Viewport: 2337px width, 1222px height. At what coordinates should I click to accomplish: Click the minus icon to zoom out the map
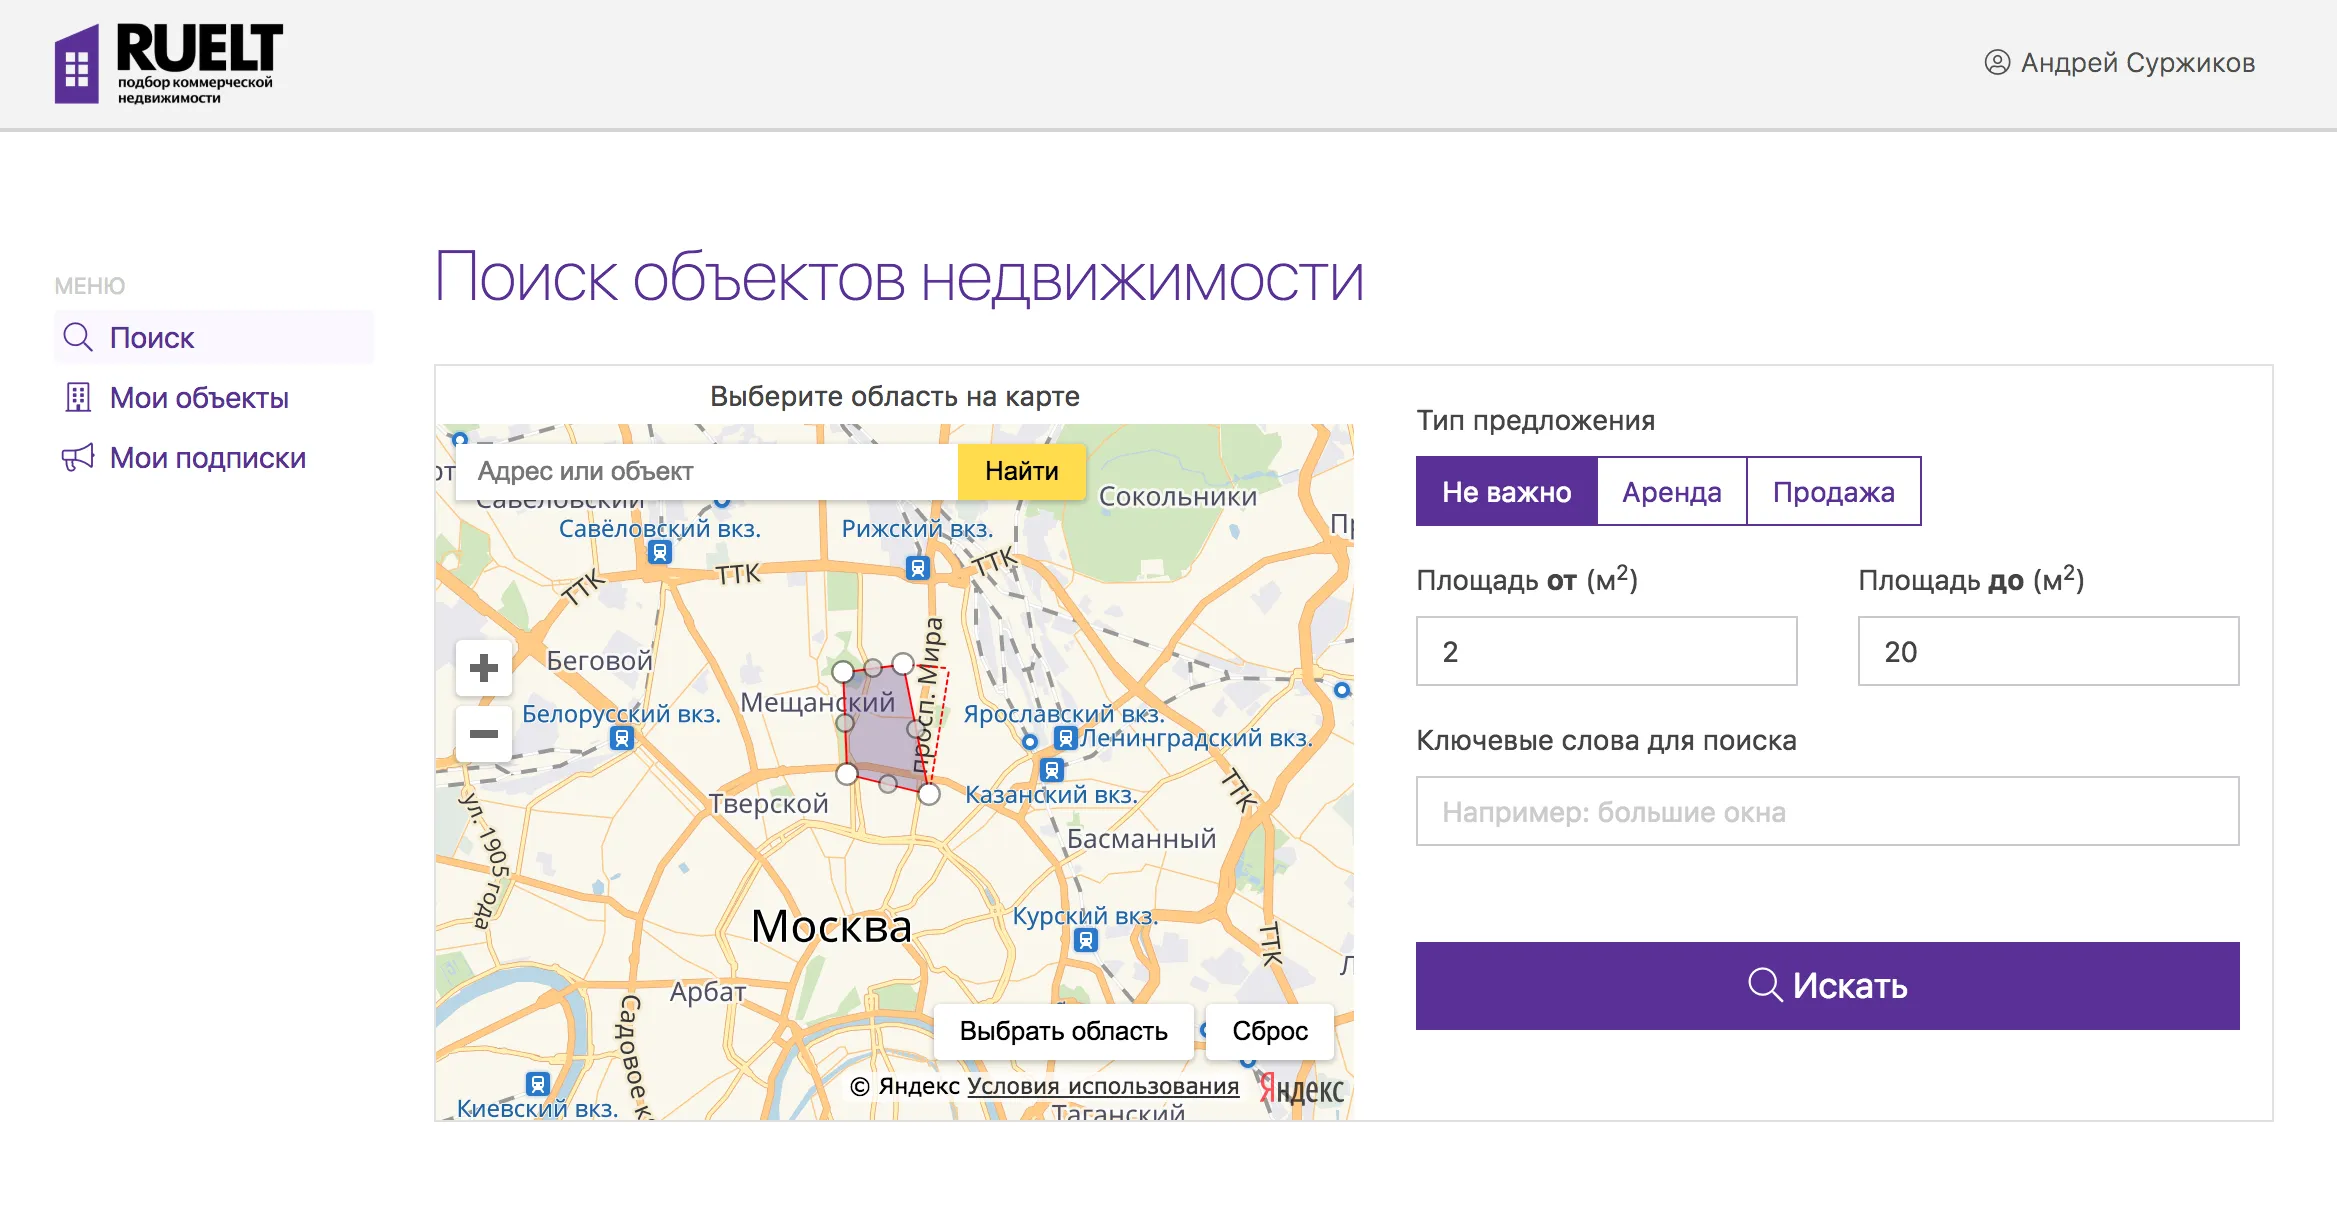click(x=483, y=735)
